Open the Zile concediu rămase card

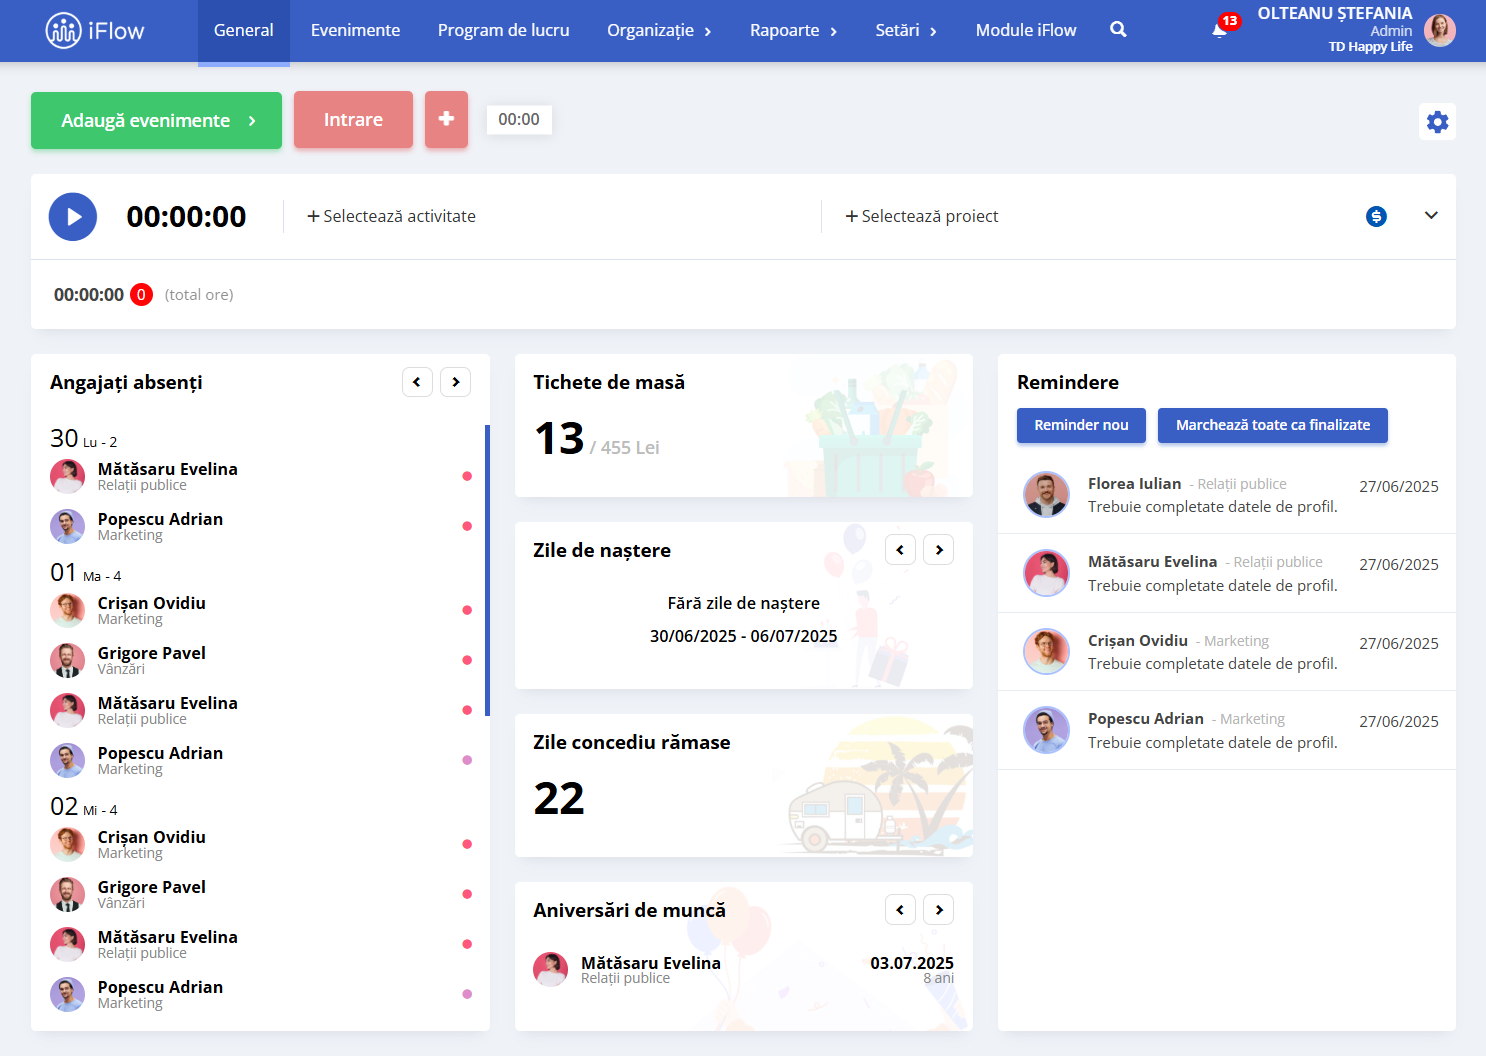743,785
